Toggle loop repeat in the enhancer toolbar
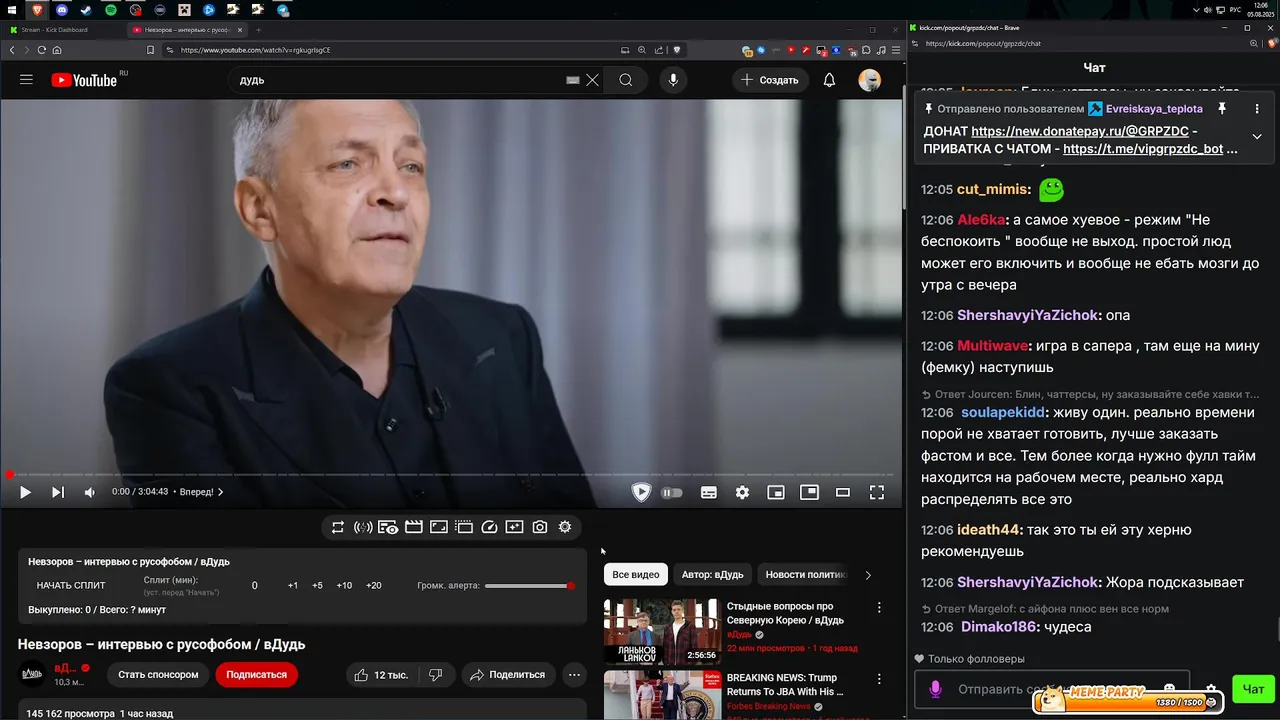 click(338, 527)
